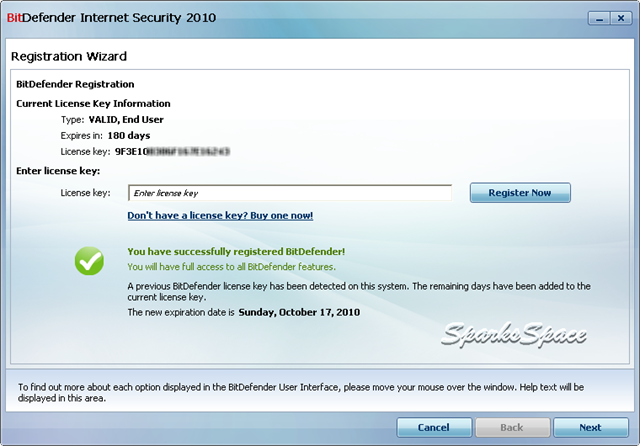Click the license key input field

290,193
